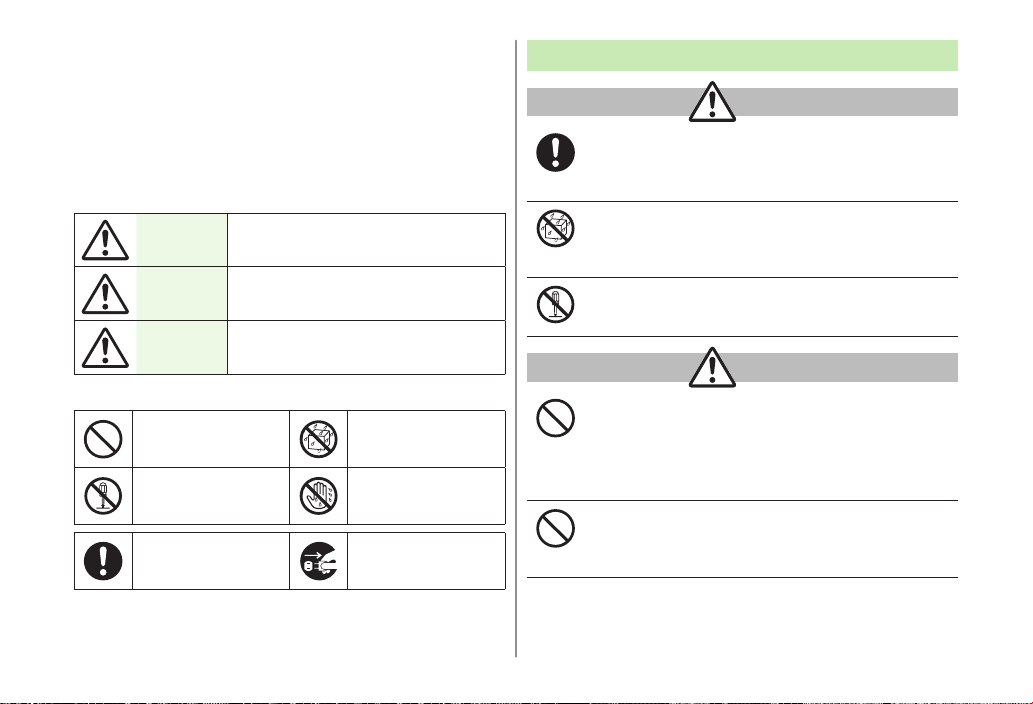The width and height of the screenshot is (1033, 704).
Task: Click exclamation circle beneath the upper gray banner
Action: point(555,153)
